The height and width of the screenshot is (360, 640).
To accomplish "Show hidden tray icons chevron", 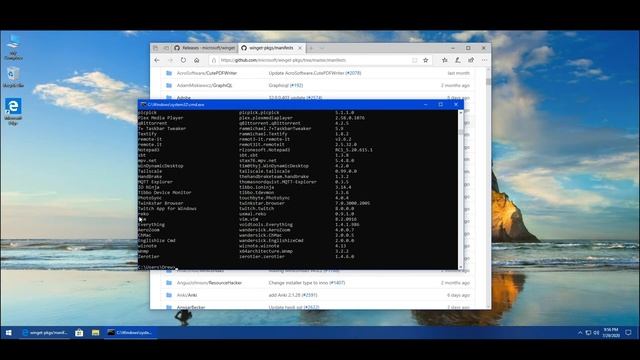I will click(580, 333).
